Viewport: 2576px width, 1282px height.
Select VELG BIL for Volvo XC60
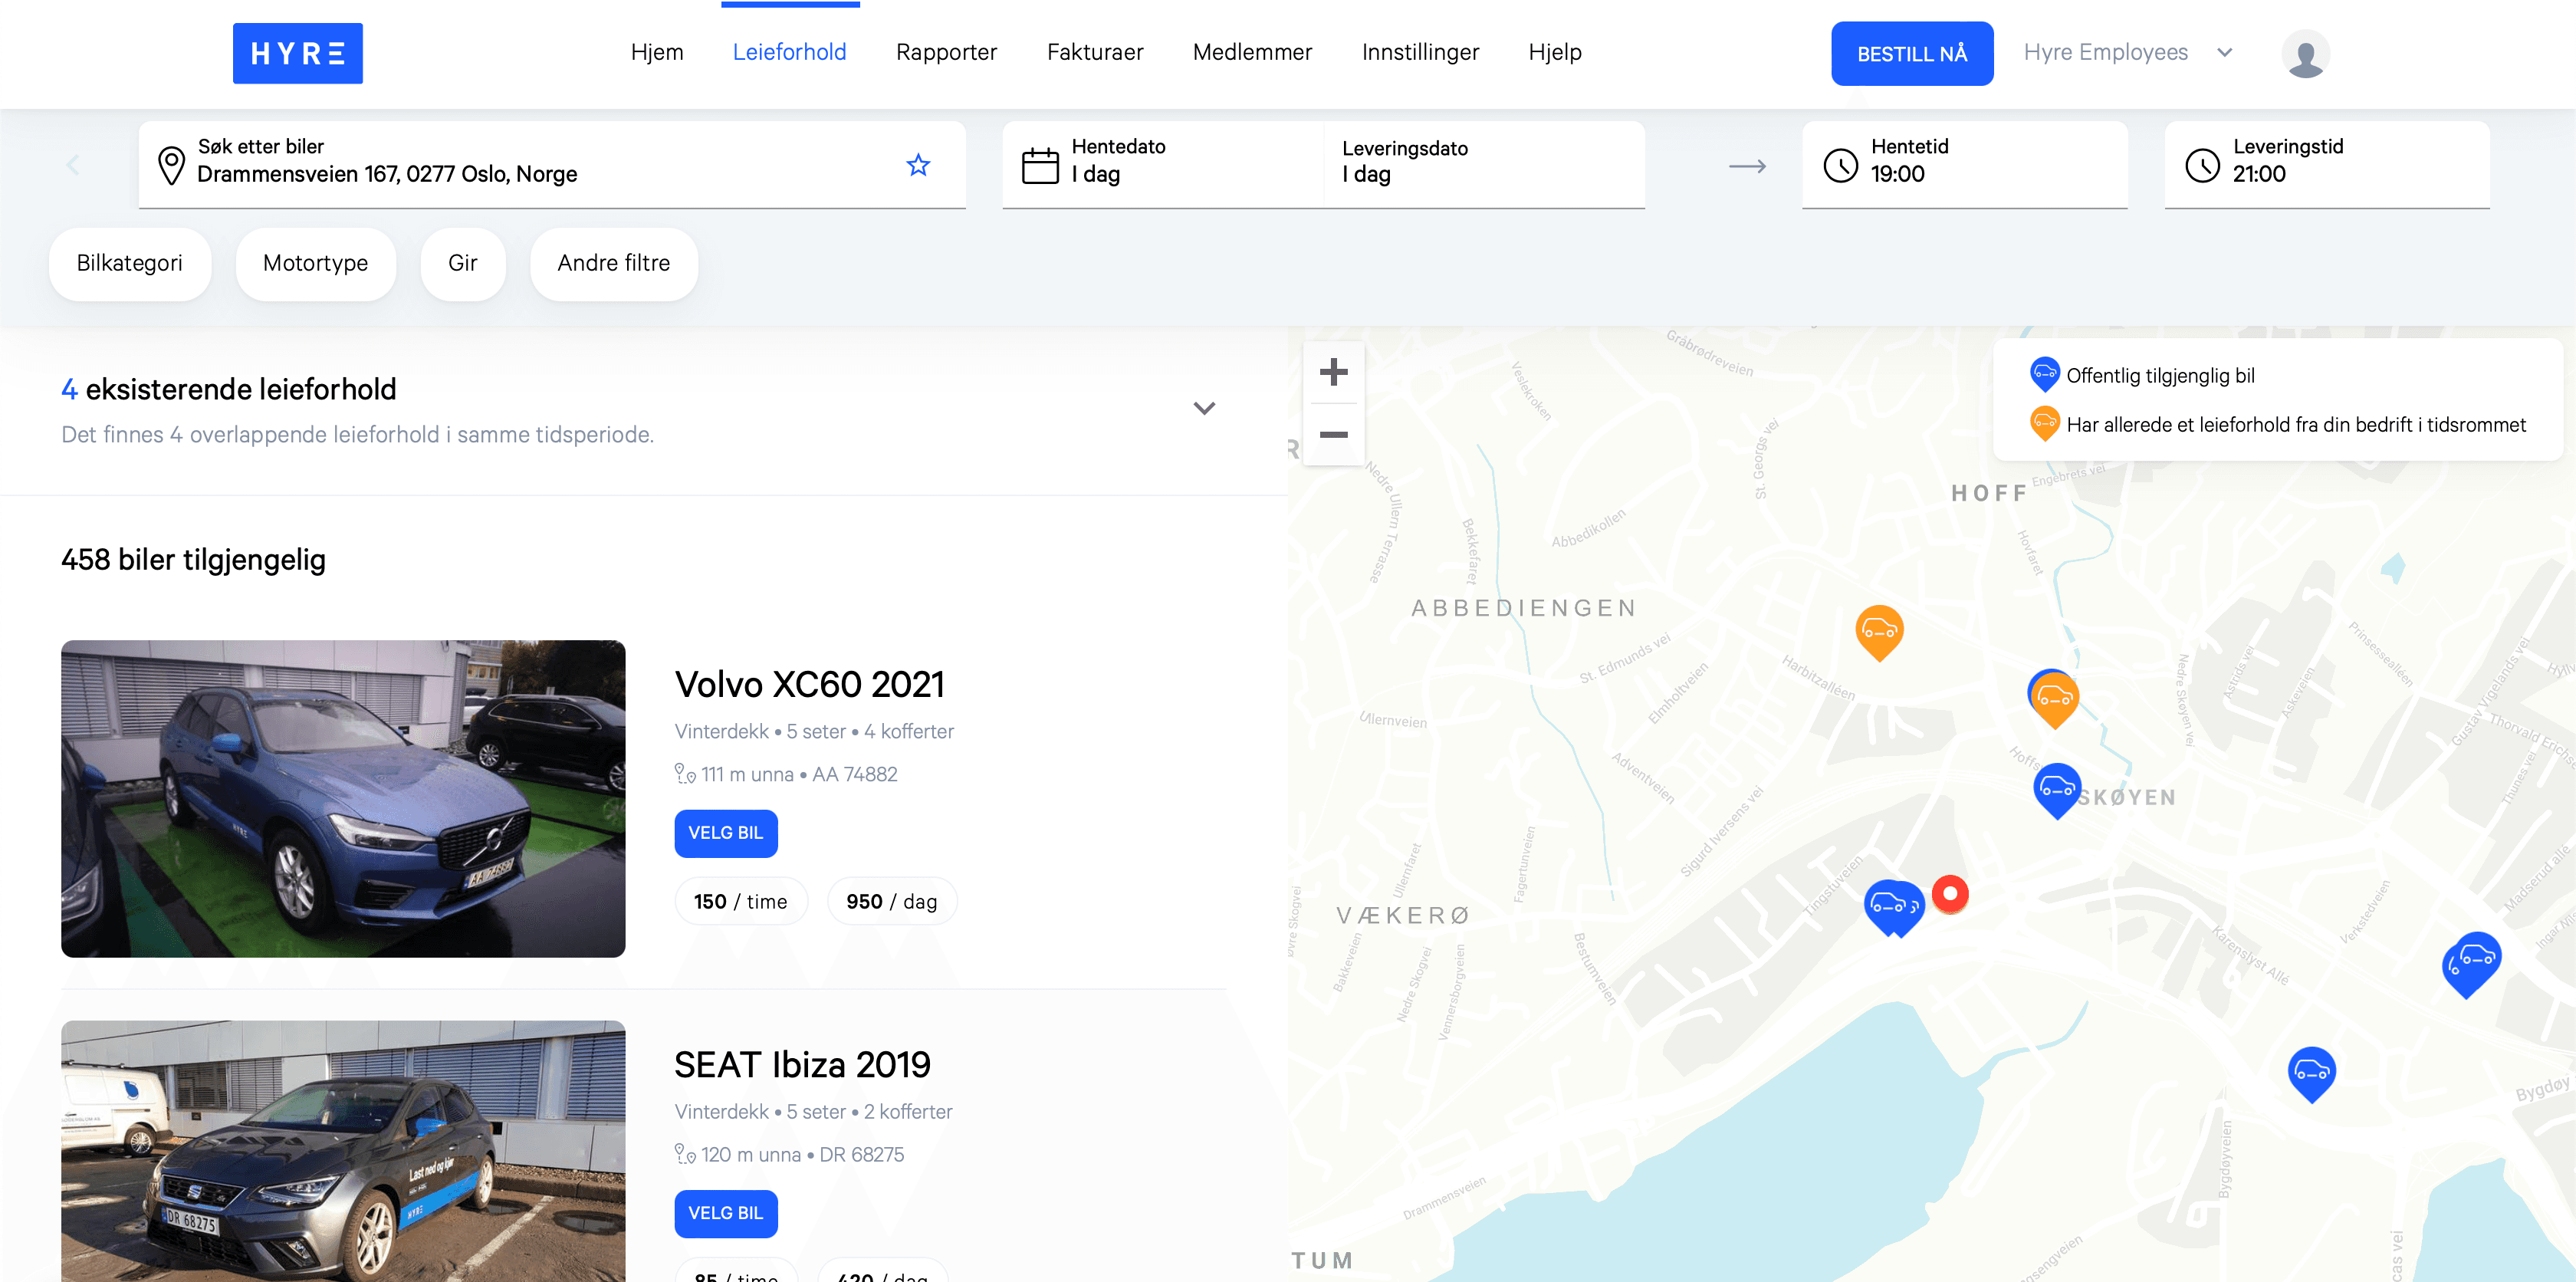[x=726, y=833]
